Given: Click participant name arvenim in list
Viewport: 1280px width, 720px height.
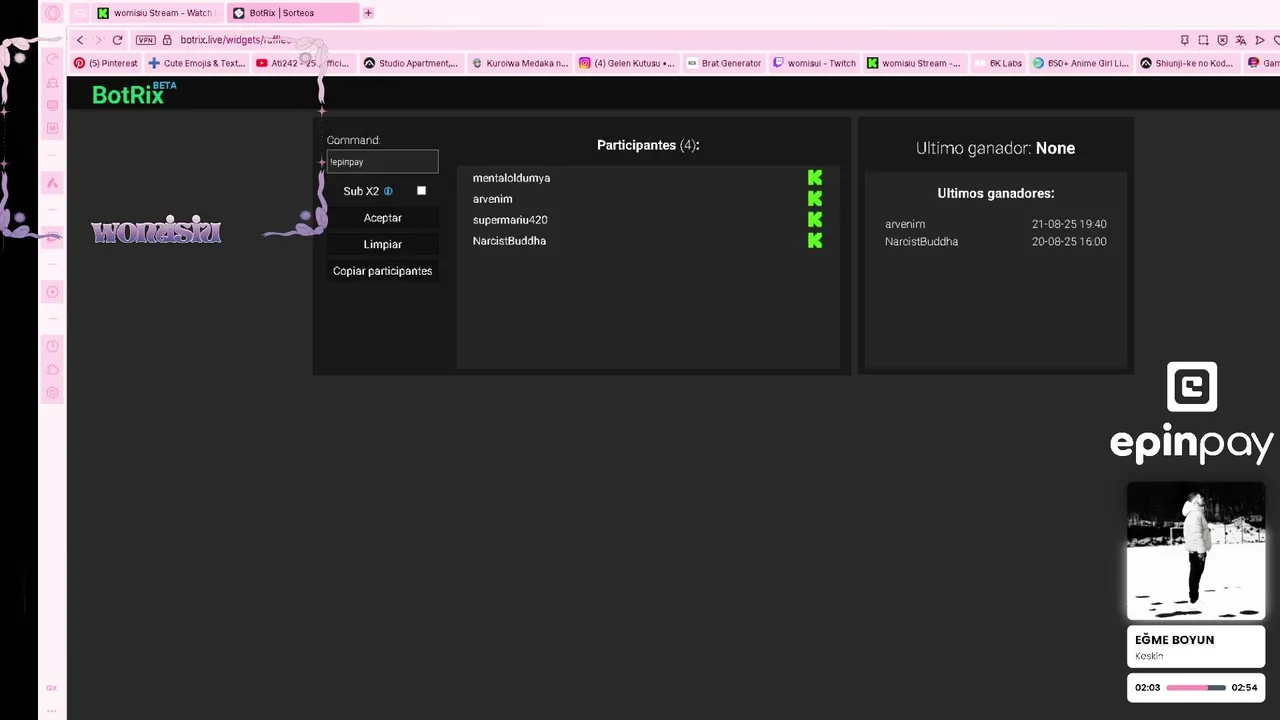Looking at the screenshot, I should point(493,199).
